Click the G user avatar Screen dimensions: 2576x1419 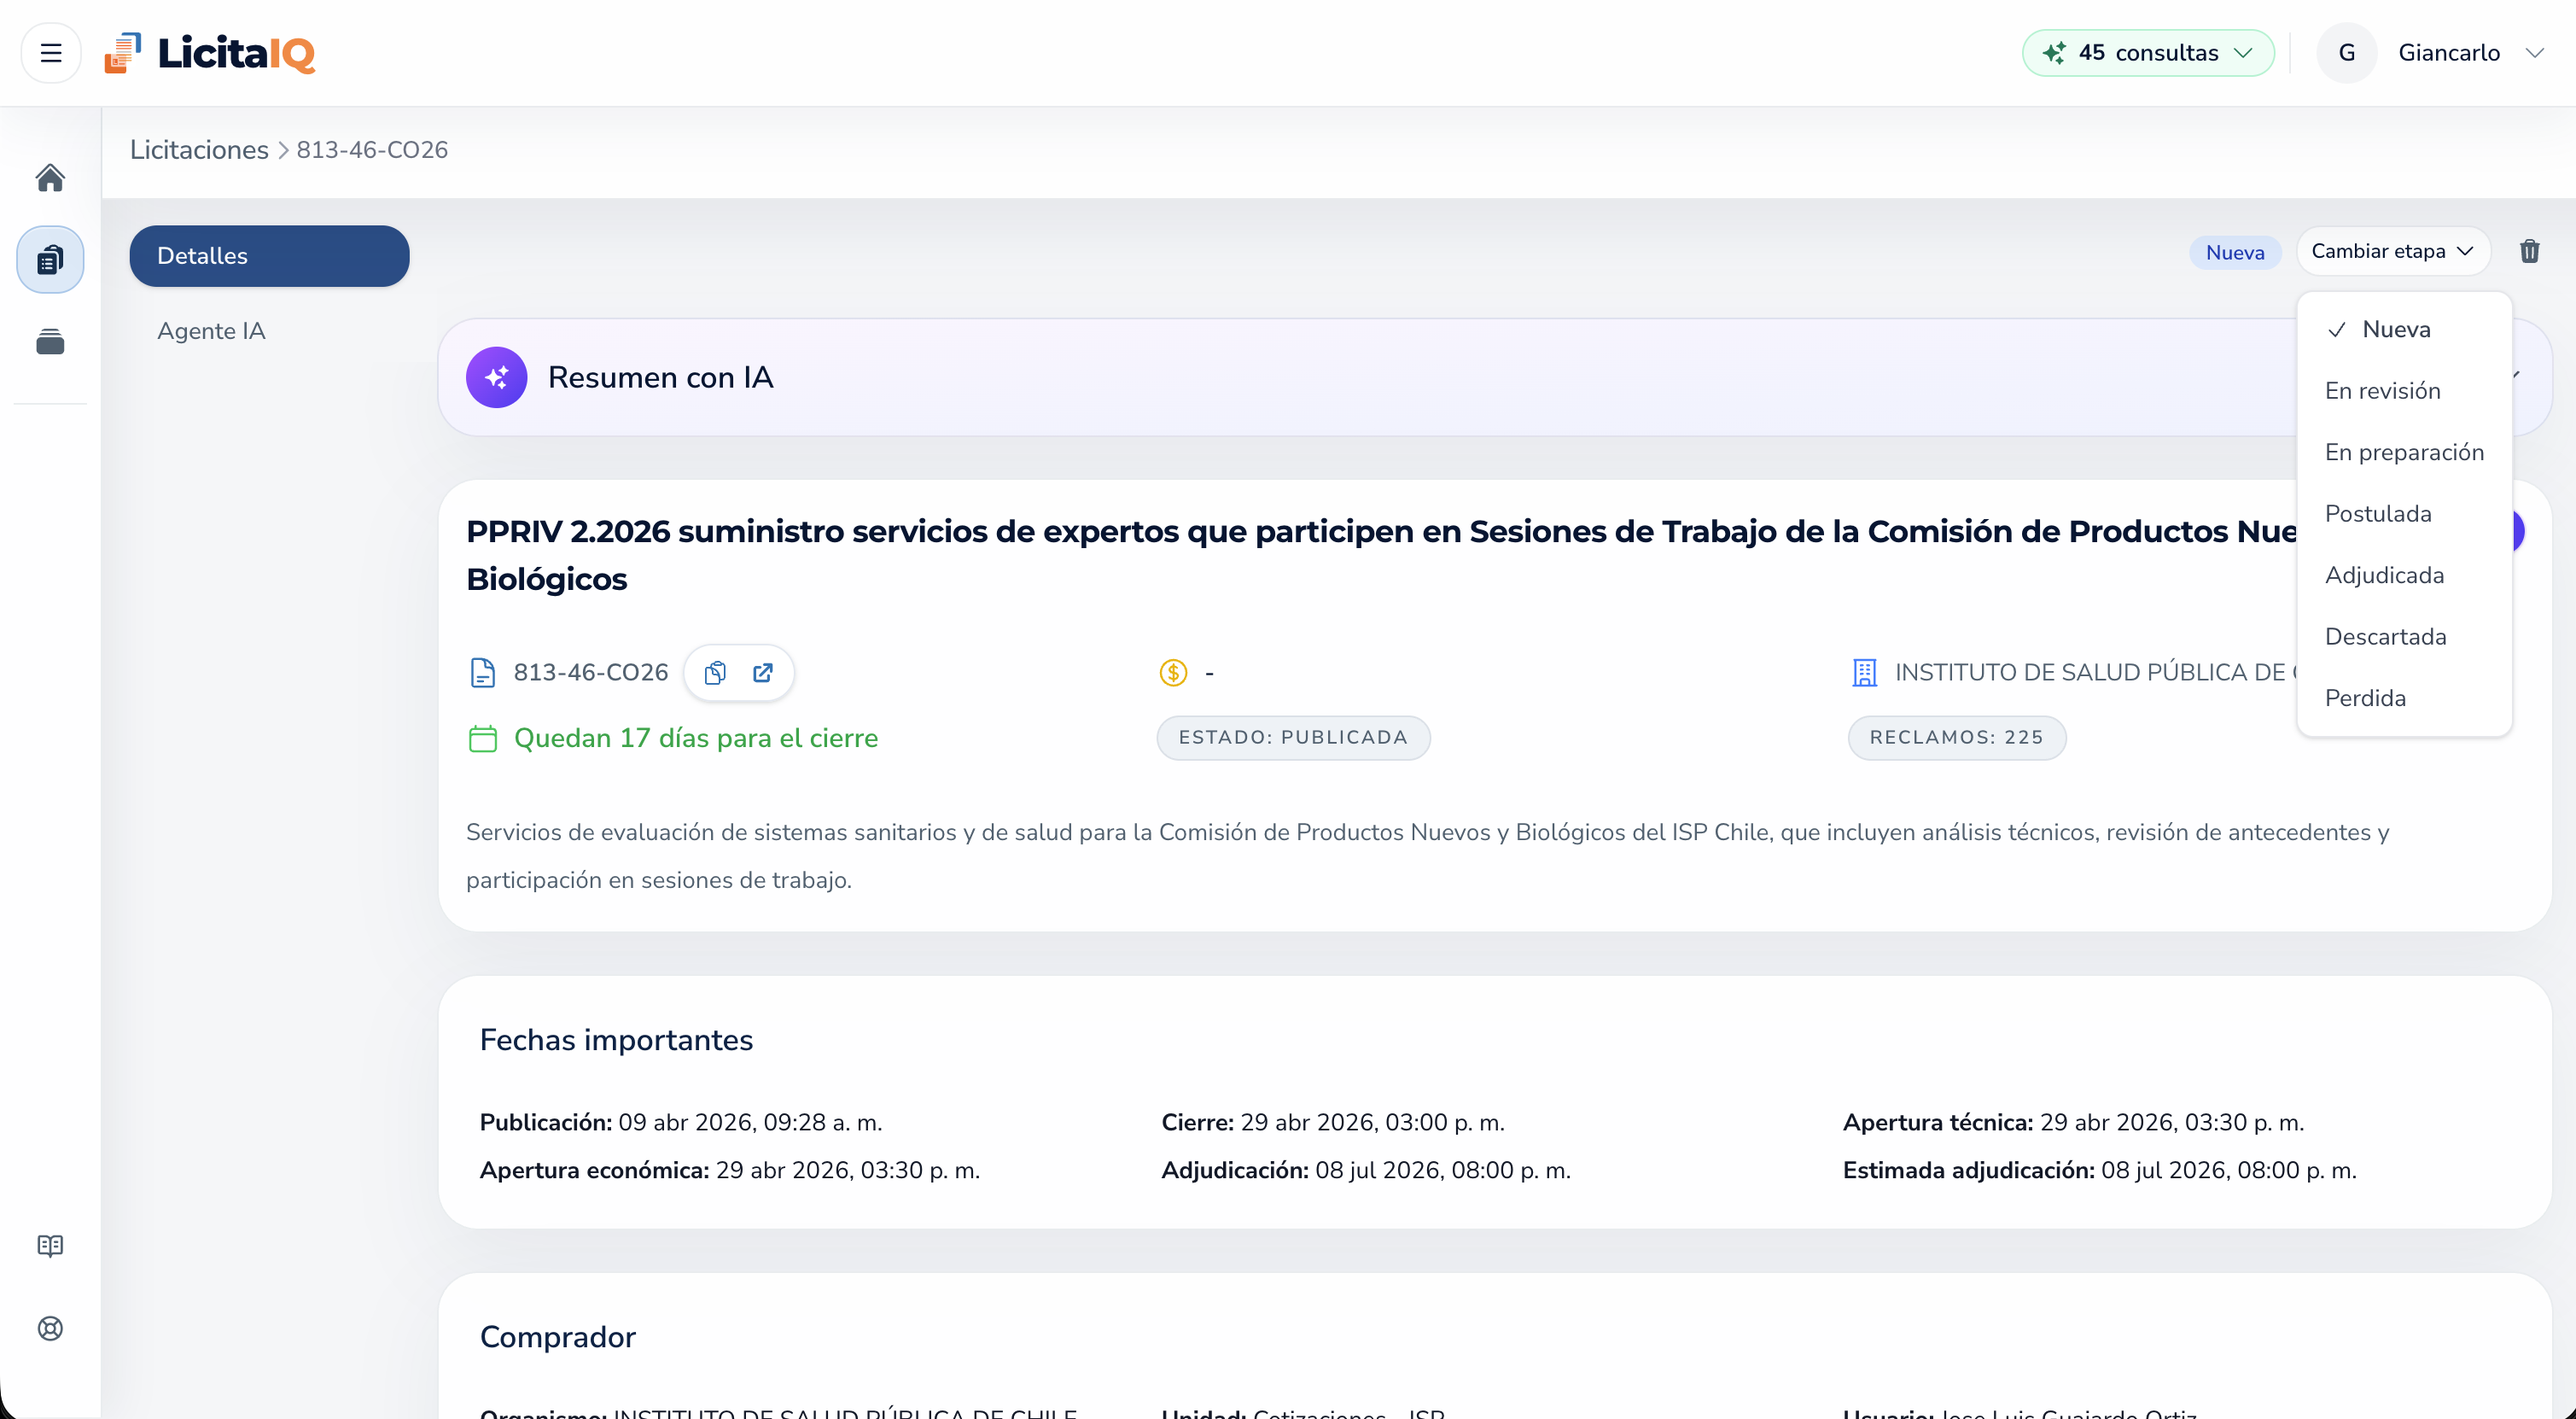pyautogui.click(x=2346, y=52)
